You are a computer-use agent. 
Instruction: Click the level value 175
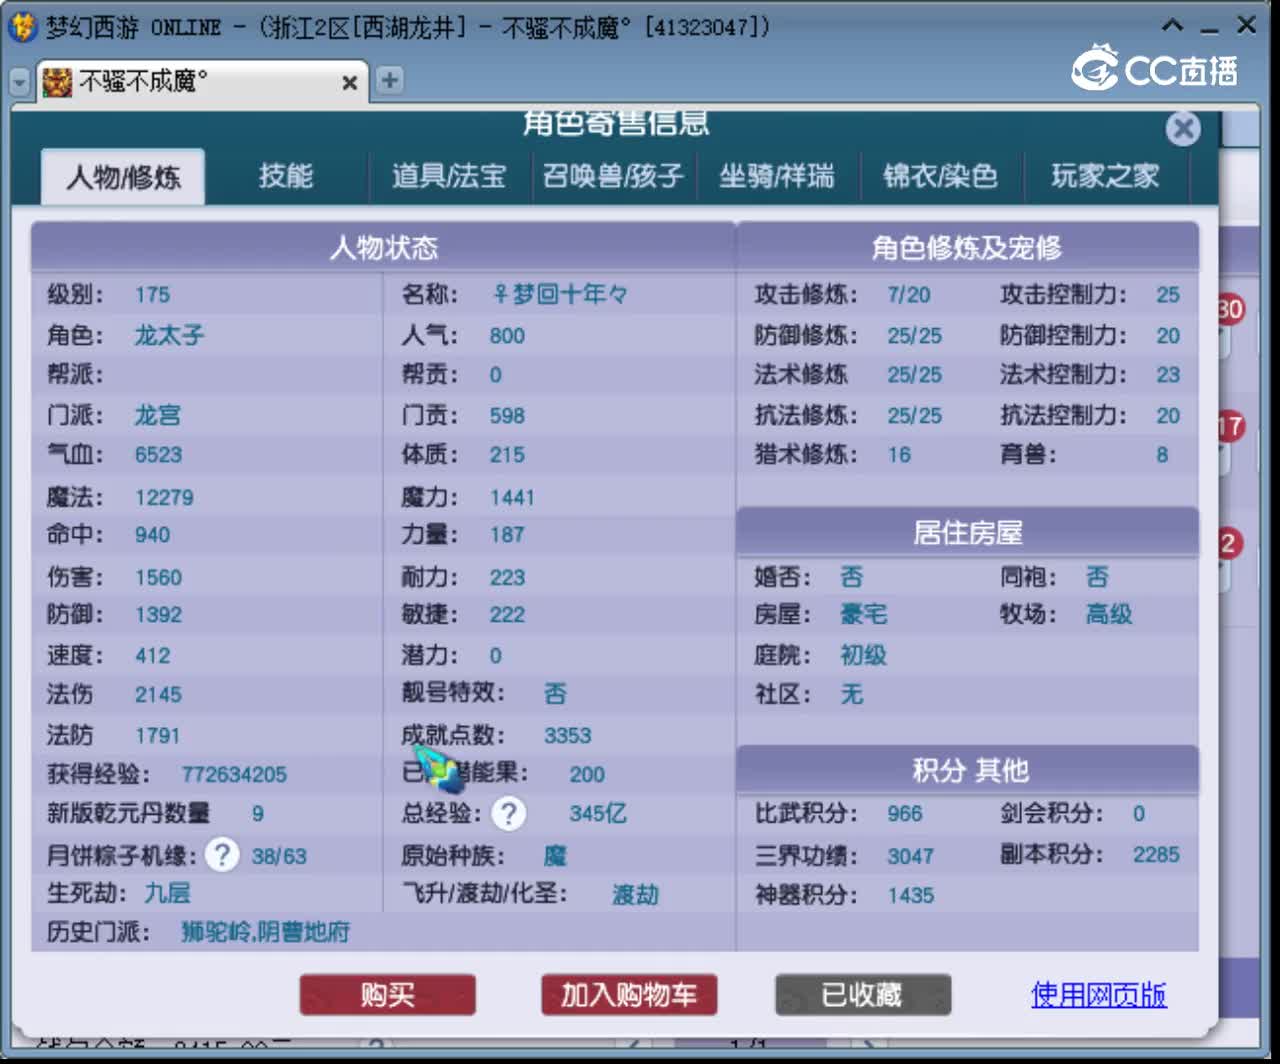pos(152,295)
